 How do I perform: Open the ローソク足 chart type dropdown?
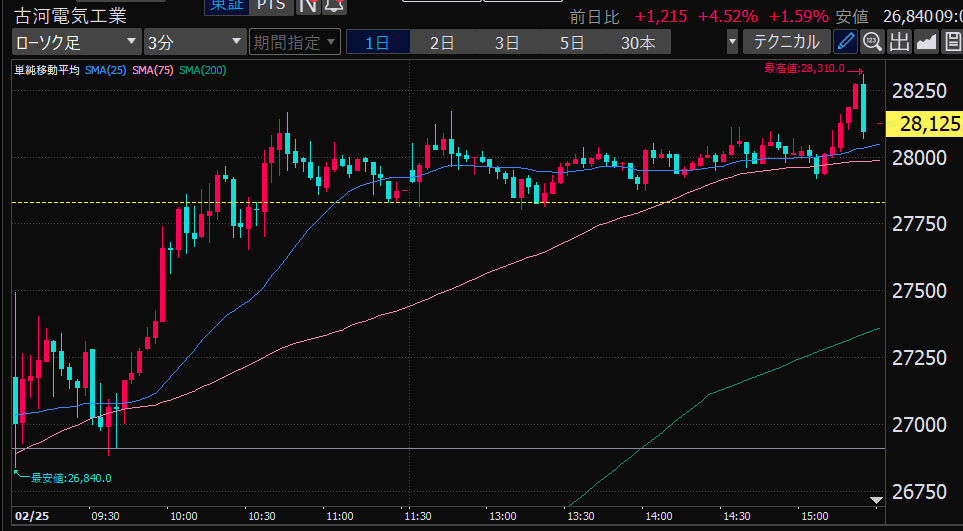click(x=76, y=42)
